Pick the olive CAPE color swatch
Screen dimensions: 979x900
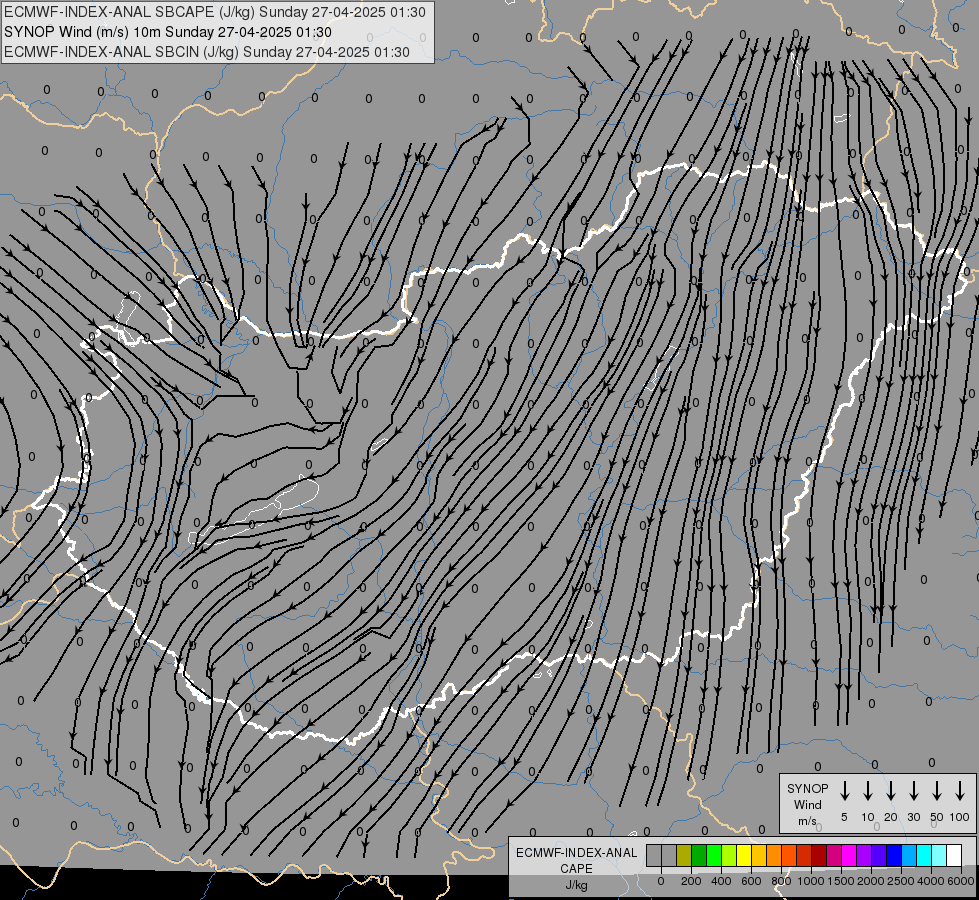[684, 855]
